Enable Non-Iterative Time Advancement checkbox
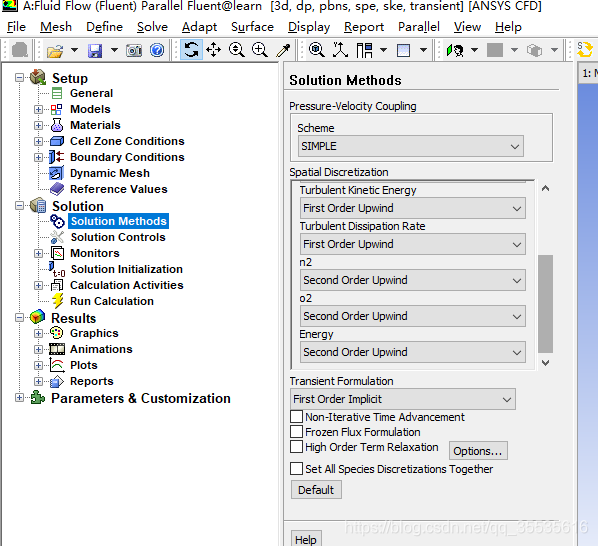 coord(296,416)
